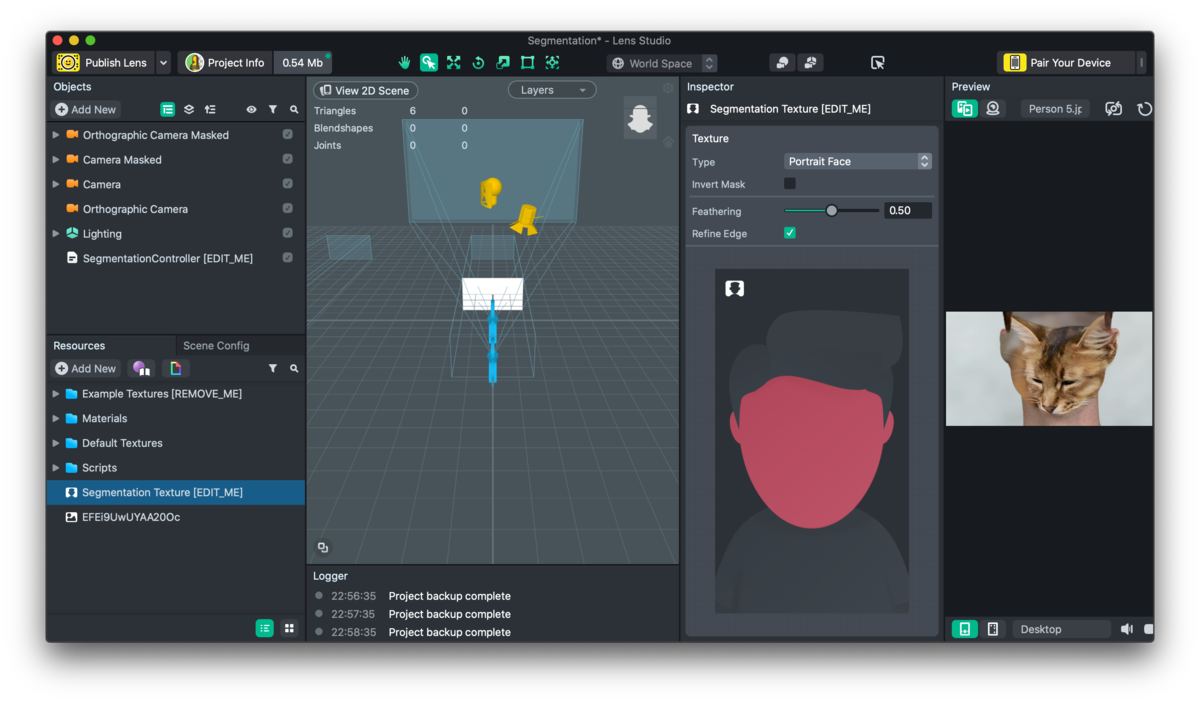
Task: Select the rectangle transform tool
Action: click(x=528, y=63)
